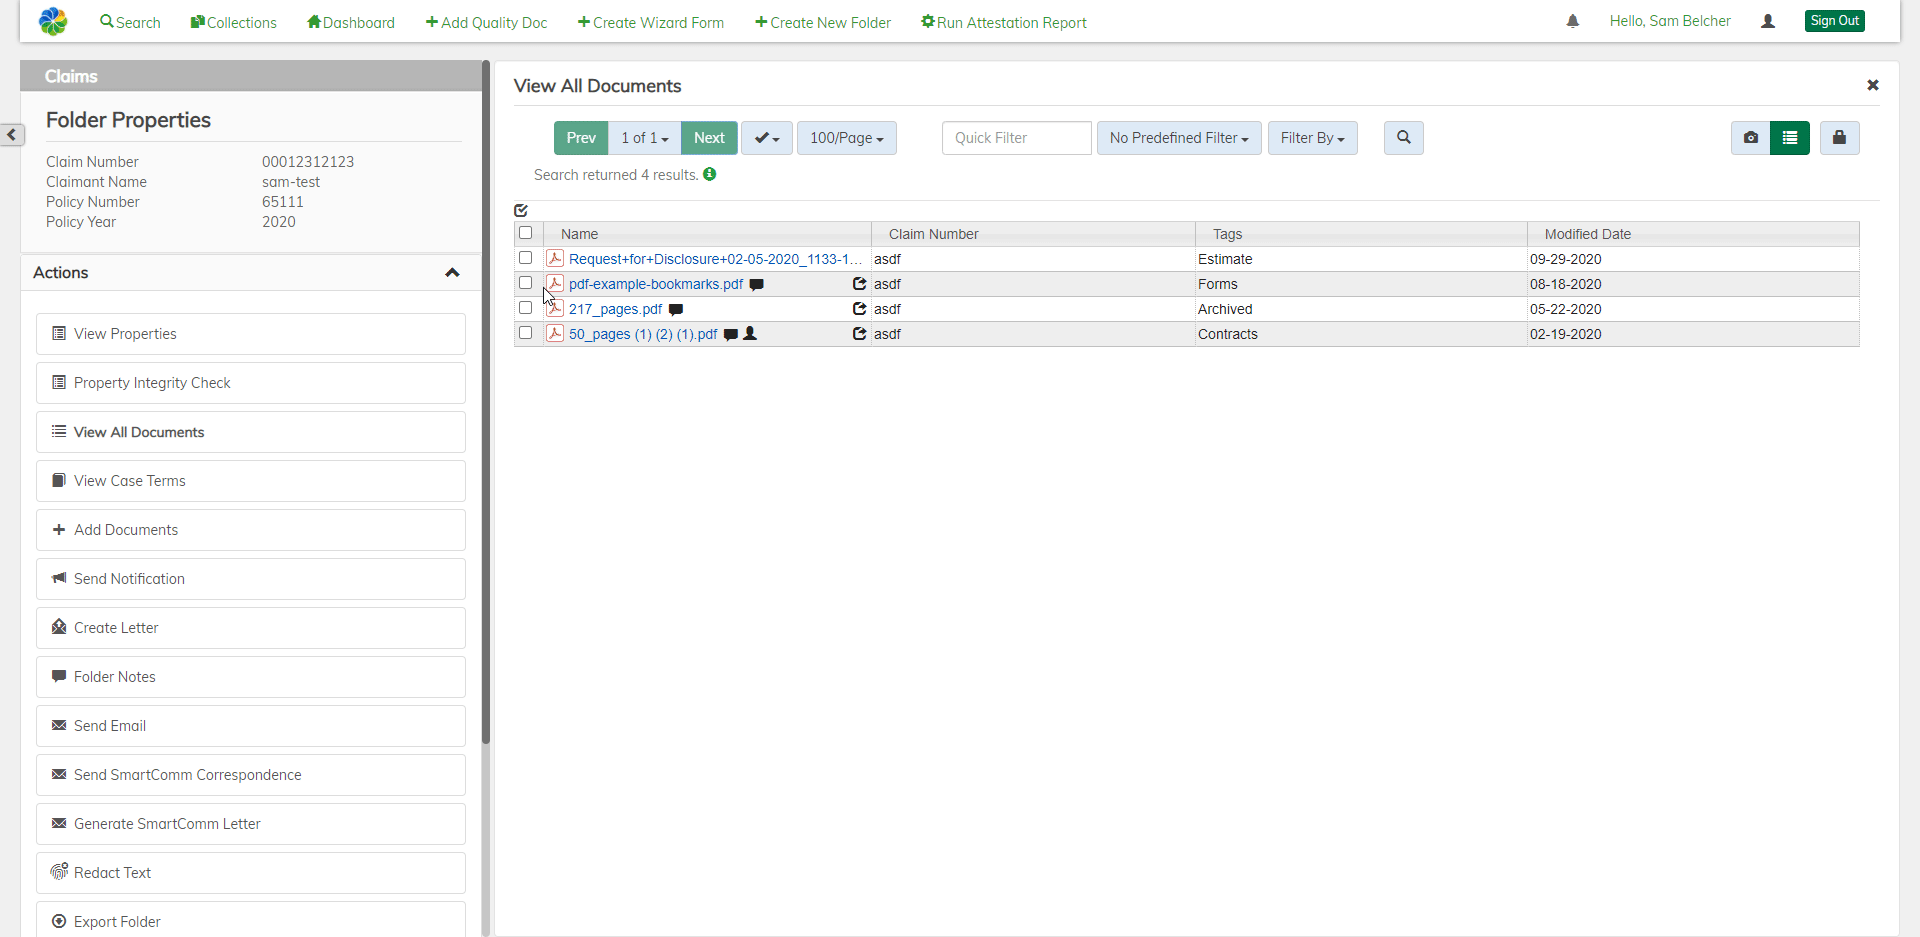Open search via magnifier icon in modal

click(x=1403, y=138)
